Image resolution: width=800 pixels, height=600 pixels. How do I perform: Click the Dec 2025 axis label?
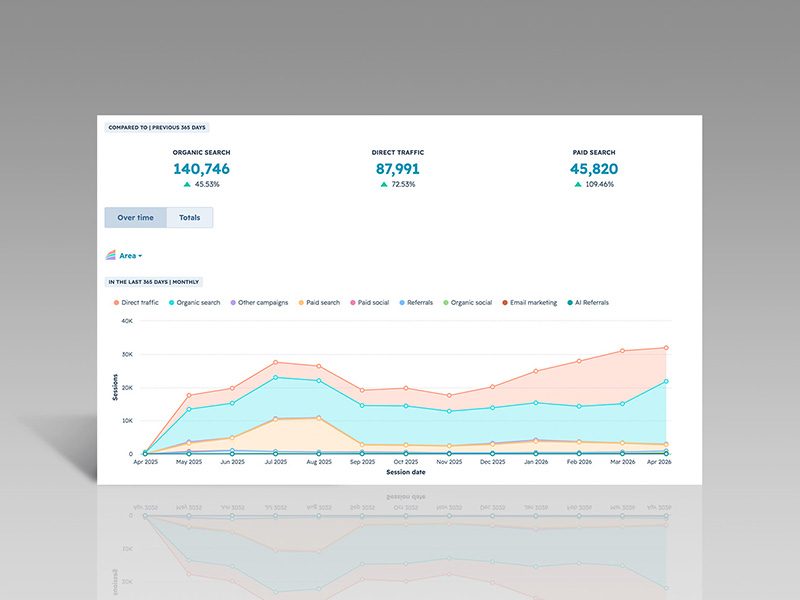(492, 462)
